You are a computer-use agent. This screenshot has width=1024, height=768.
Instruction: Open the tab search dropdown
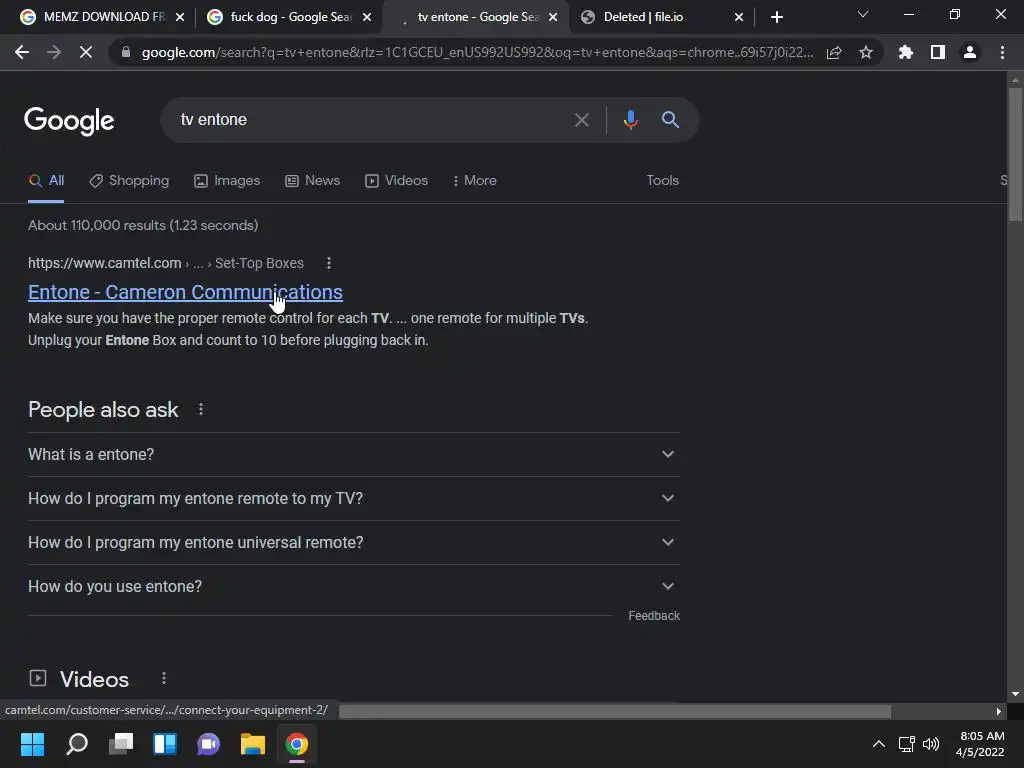coord(863,14)
